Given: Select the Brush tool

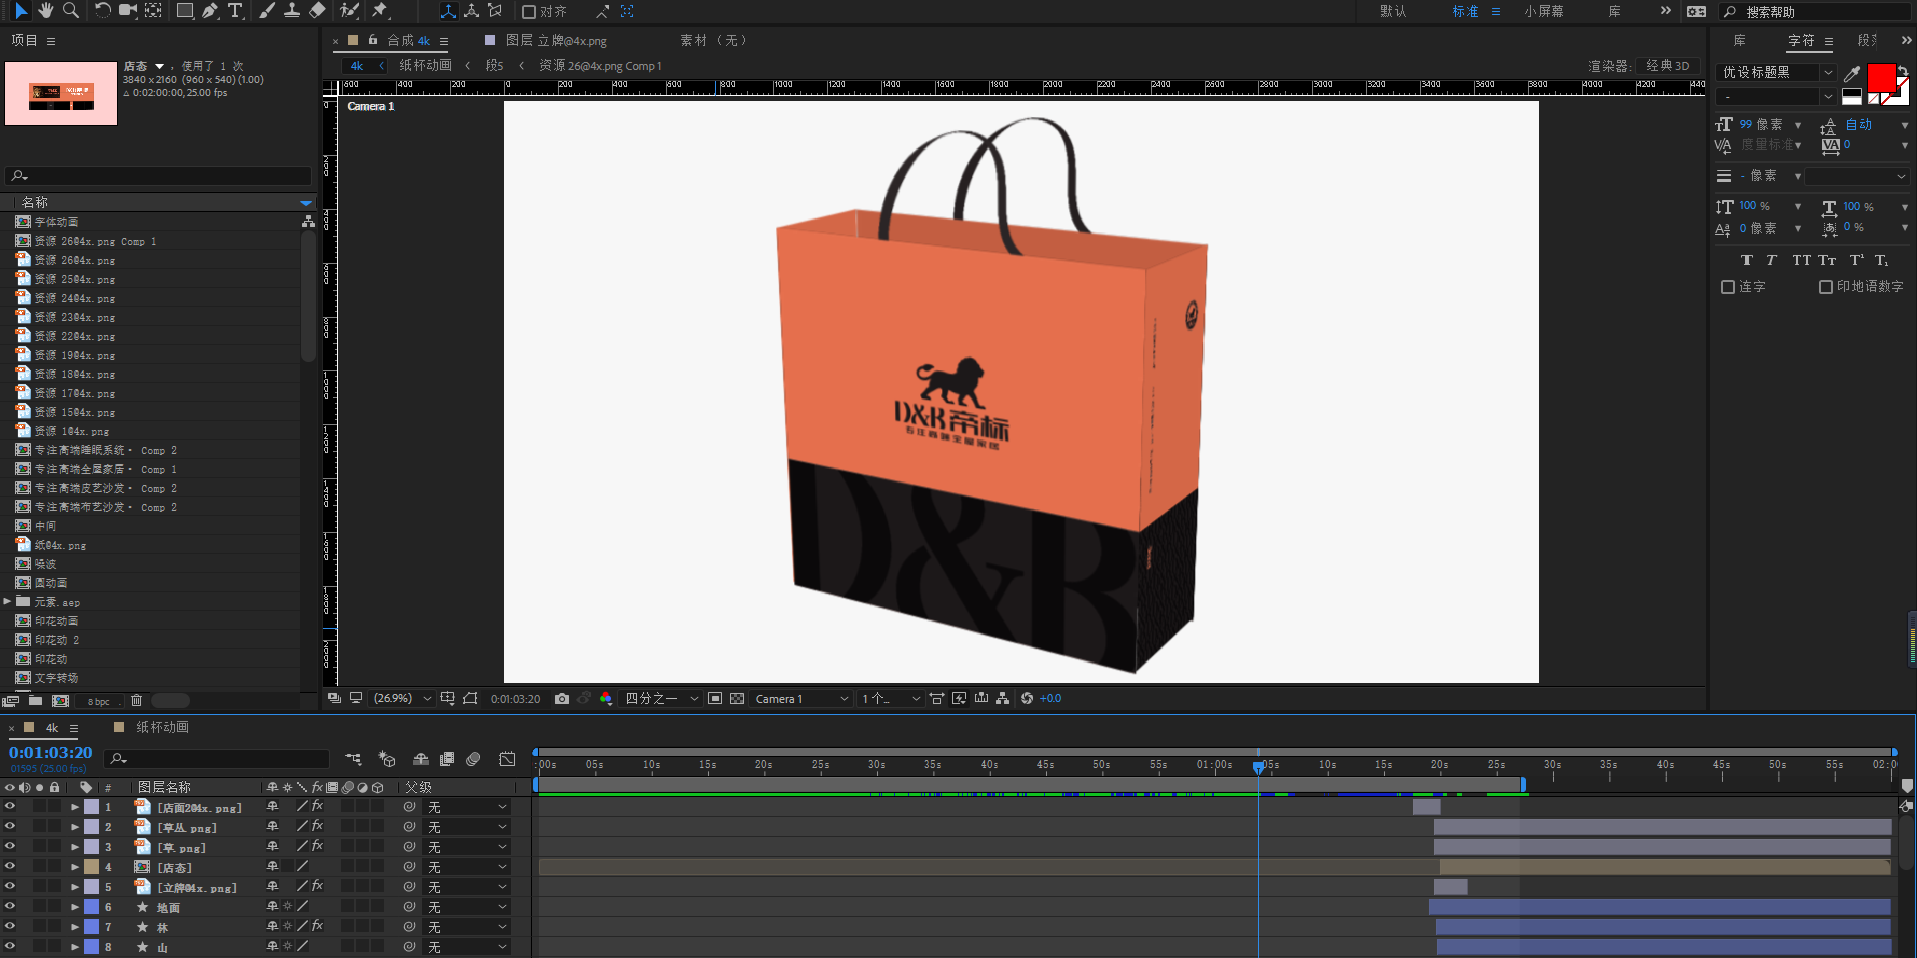Looking at the screenshot, I should point(267,11).
